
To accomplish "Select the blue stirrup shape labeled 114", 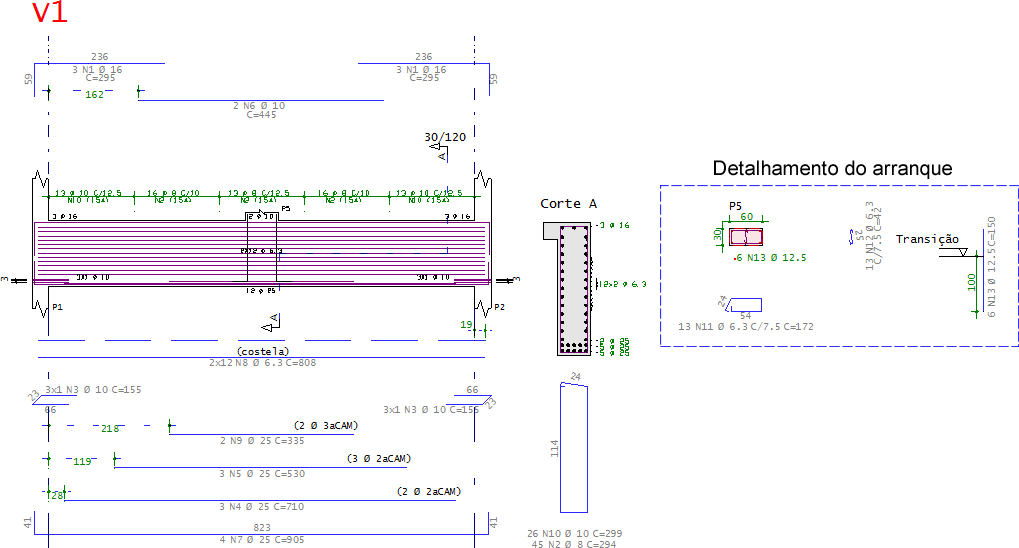I will click(x=574, y=448).
